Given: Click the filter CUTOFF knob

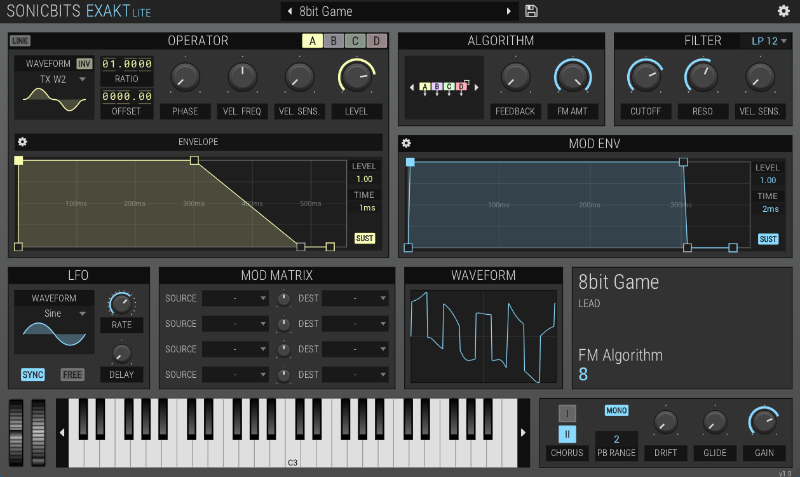Looking at the screenshot, I should (x=645, y=76).
